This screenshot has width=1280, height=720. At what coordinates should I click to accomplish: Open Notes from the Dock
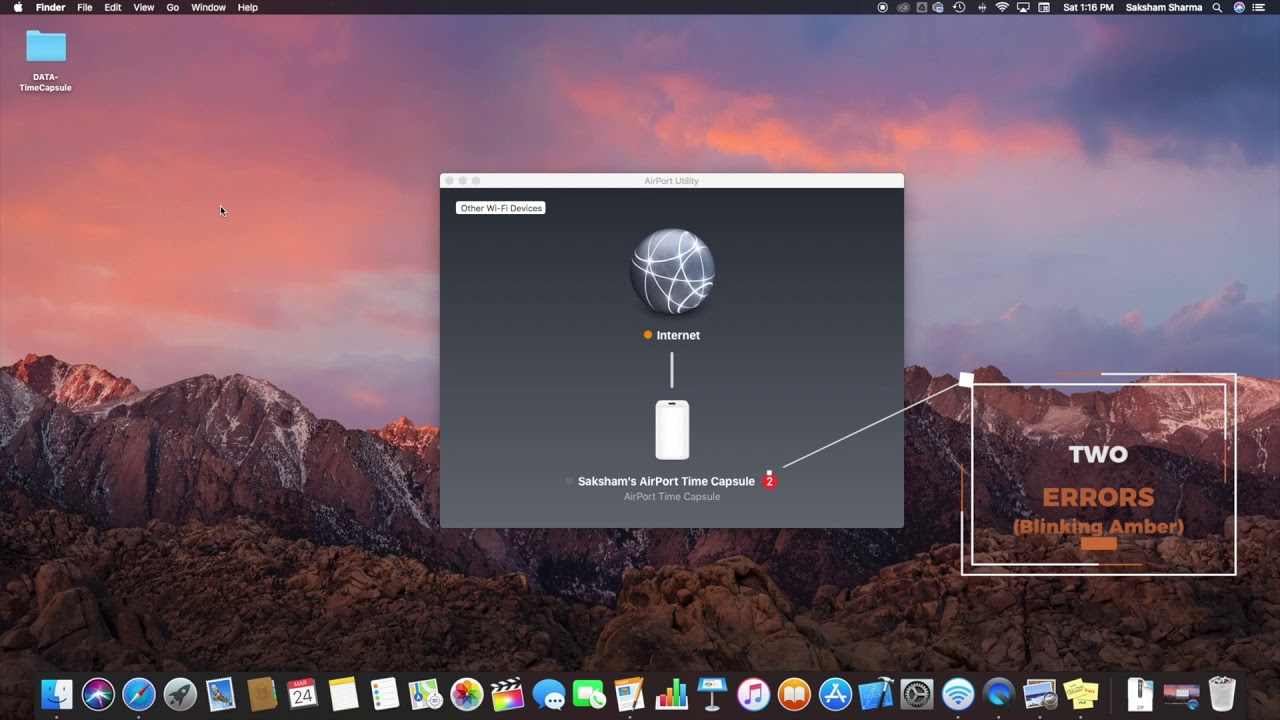coord(344,694)
